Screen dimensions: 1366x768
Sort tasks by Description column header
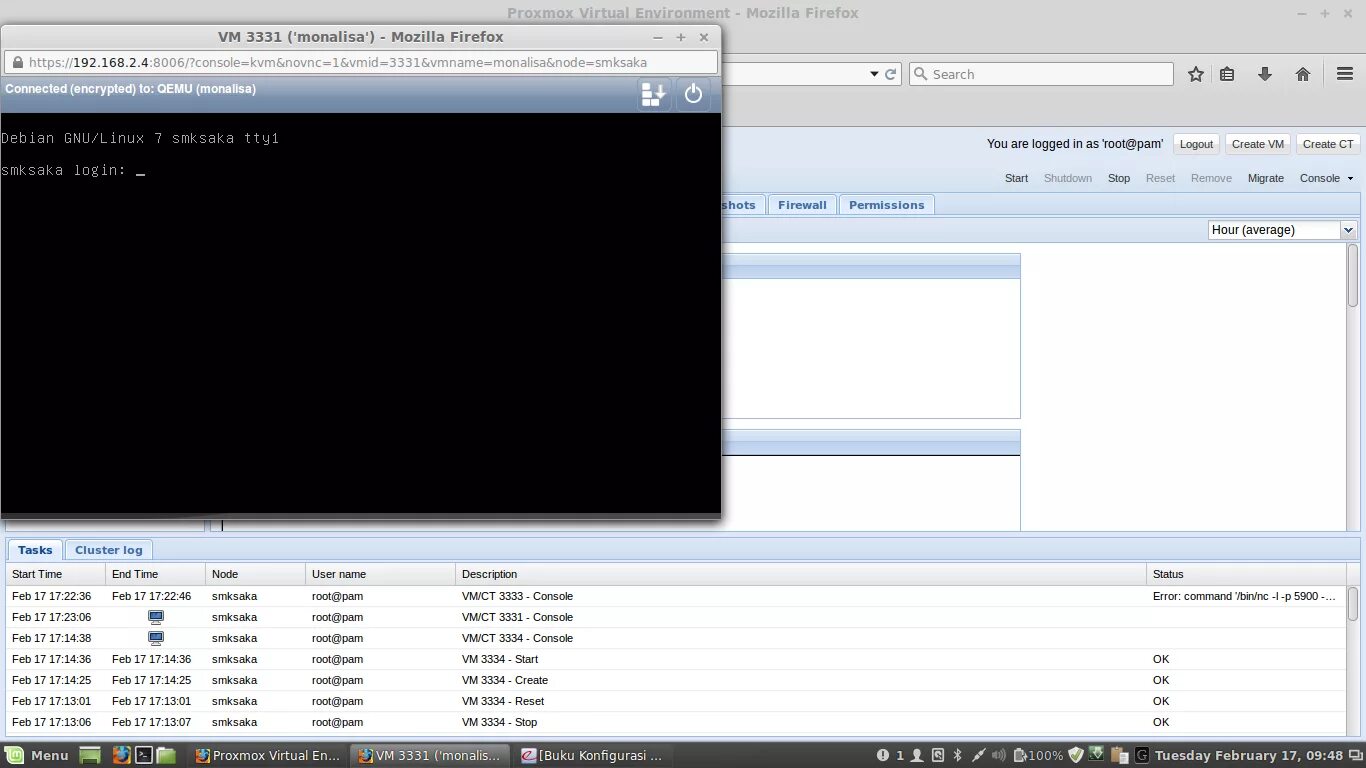801,574
